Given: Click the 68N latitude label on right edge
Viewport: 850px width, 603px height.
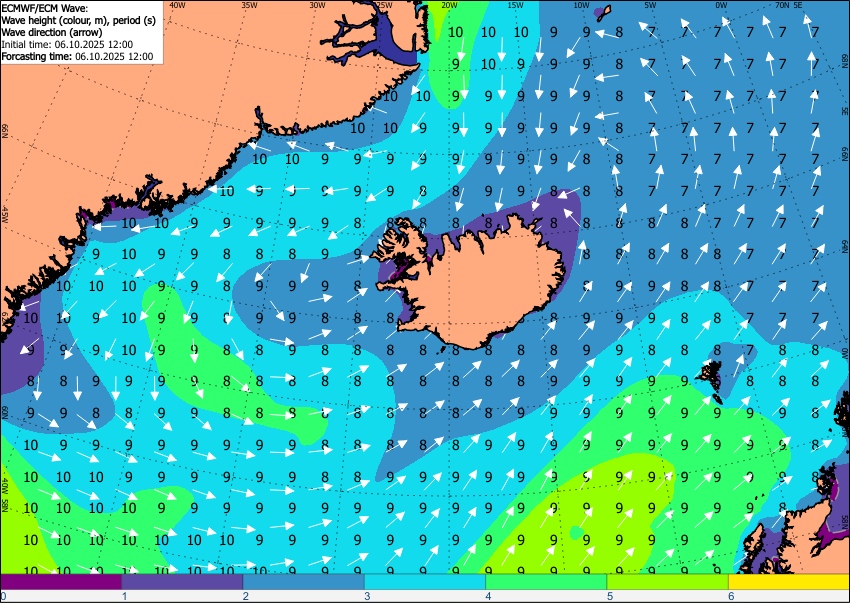Looking at the screenshot, I should point(845,59).
